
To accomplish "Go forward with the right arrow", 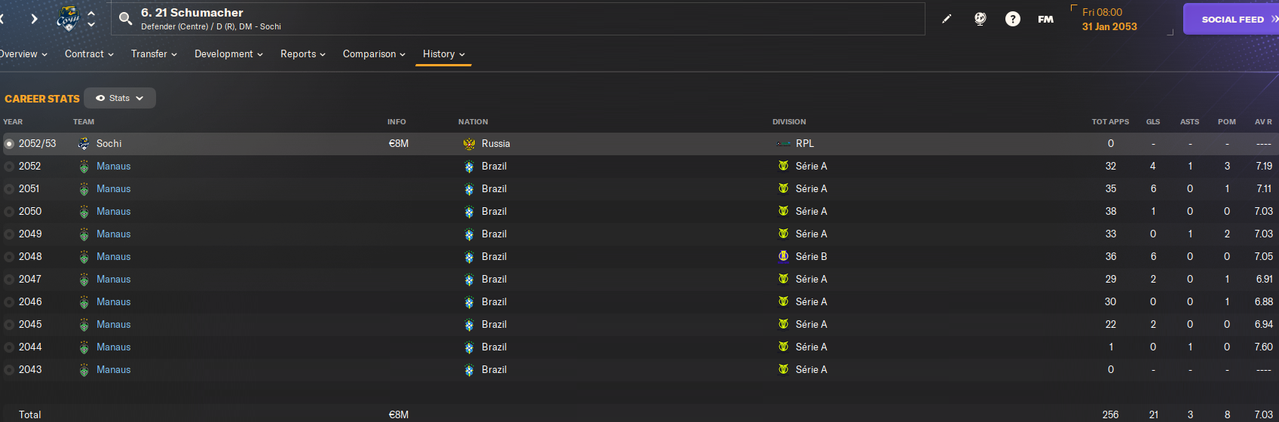I will [34, 18].
